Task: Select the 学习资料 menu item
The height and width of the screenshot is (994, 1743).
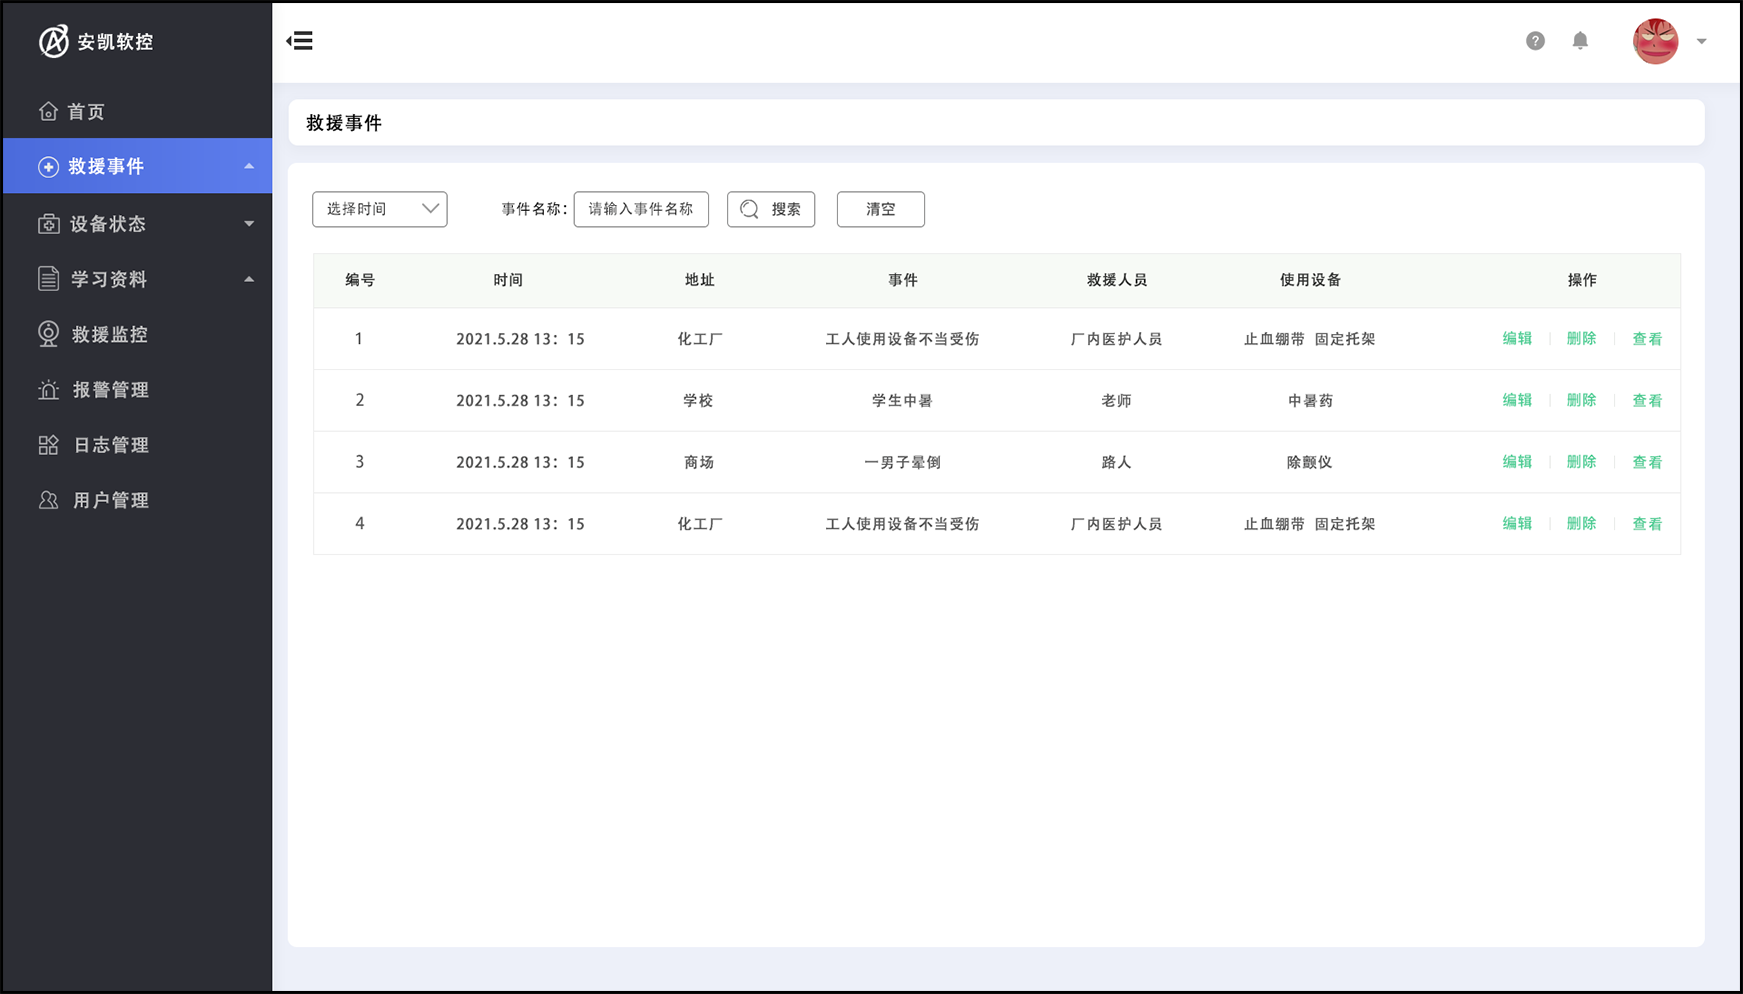Action: point(108,279)
